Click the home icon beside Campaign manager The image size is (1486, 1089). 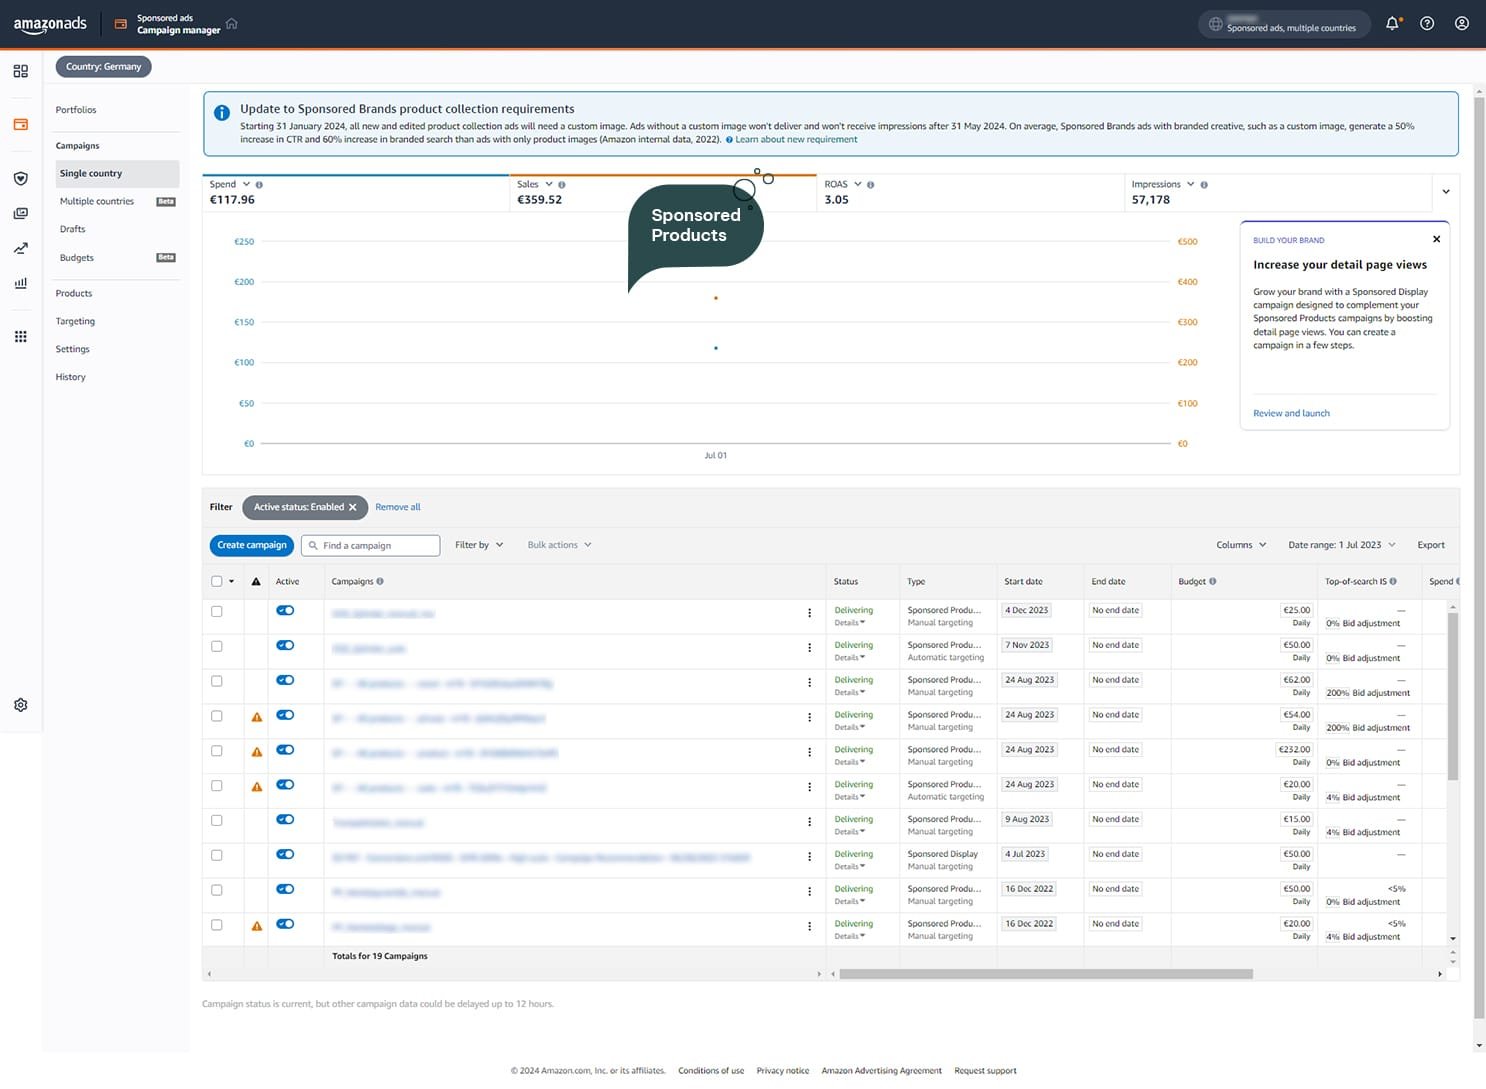click(232, 24)
